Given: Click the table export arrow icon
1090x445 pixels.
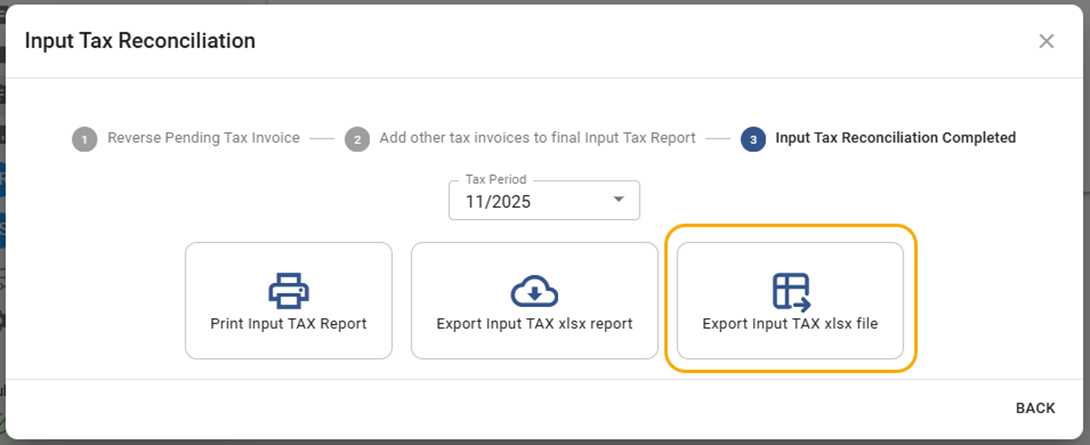Looking at the screenshot, I should click(790, 289).
